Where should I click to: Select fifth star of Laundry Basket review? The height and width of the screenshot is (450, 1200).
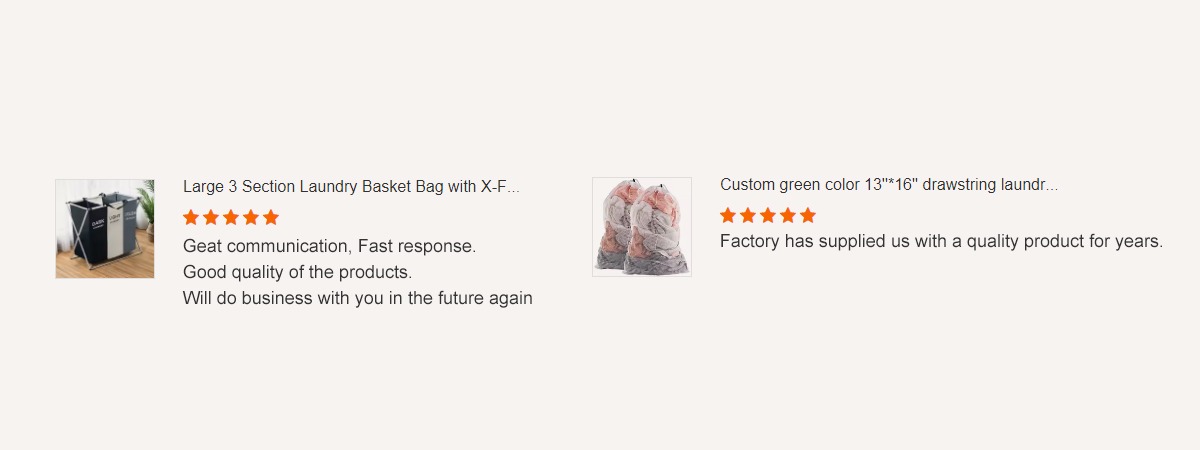271,217
